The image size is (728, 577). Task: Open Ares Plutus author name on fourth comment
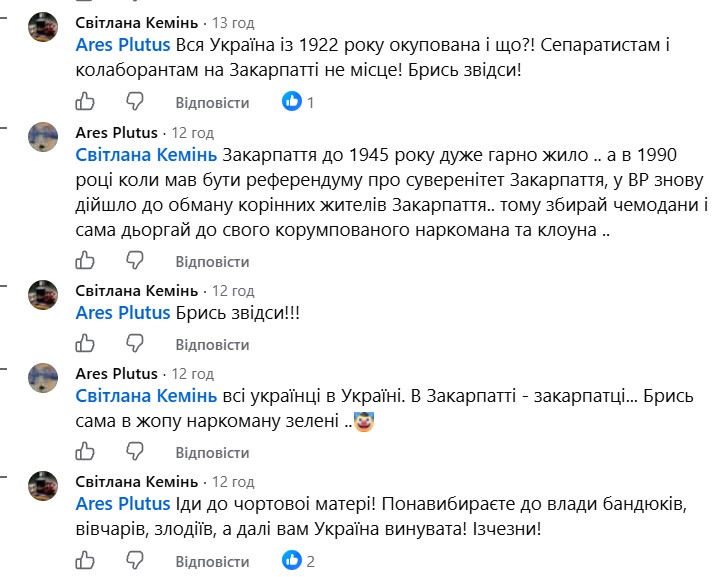coord(117,374)
